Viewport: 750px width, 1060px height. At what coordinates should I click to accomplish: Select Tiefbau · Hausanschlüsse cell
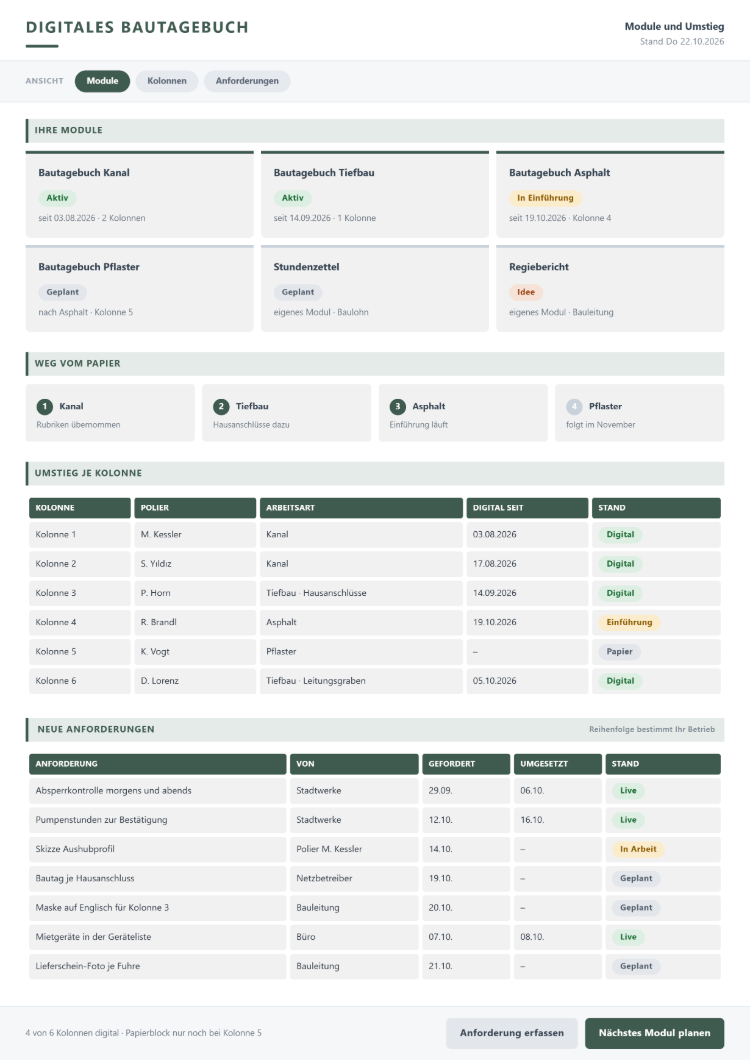coord(361,593)
